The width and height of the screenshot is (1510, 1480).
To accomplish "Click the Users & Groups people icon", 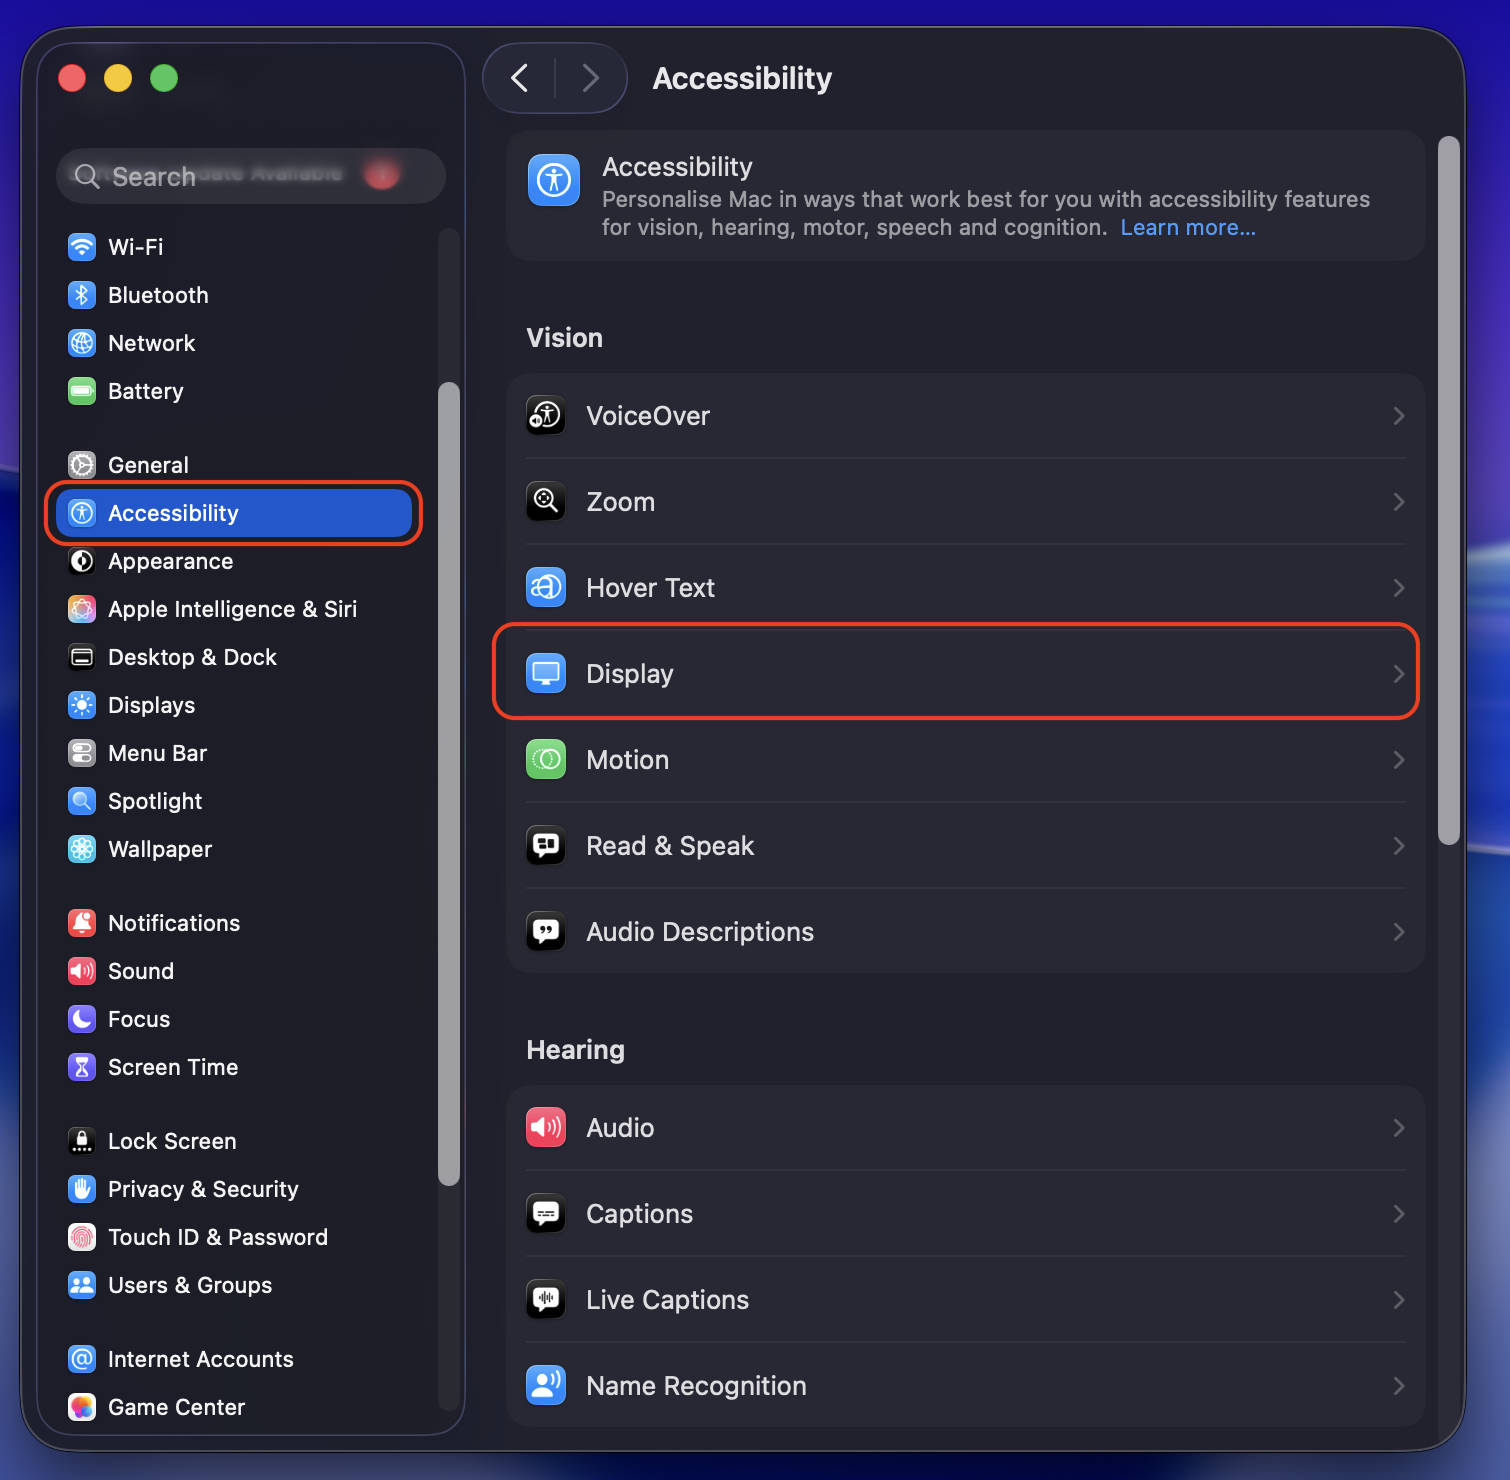I will tap(82, 1284).
